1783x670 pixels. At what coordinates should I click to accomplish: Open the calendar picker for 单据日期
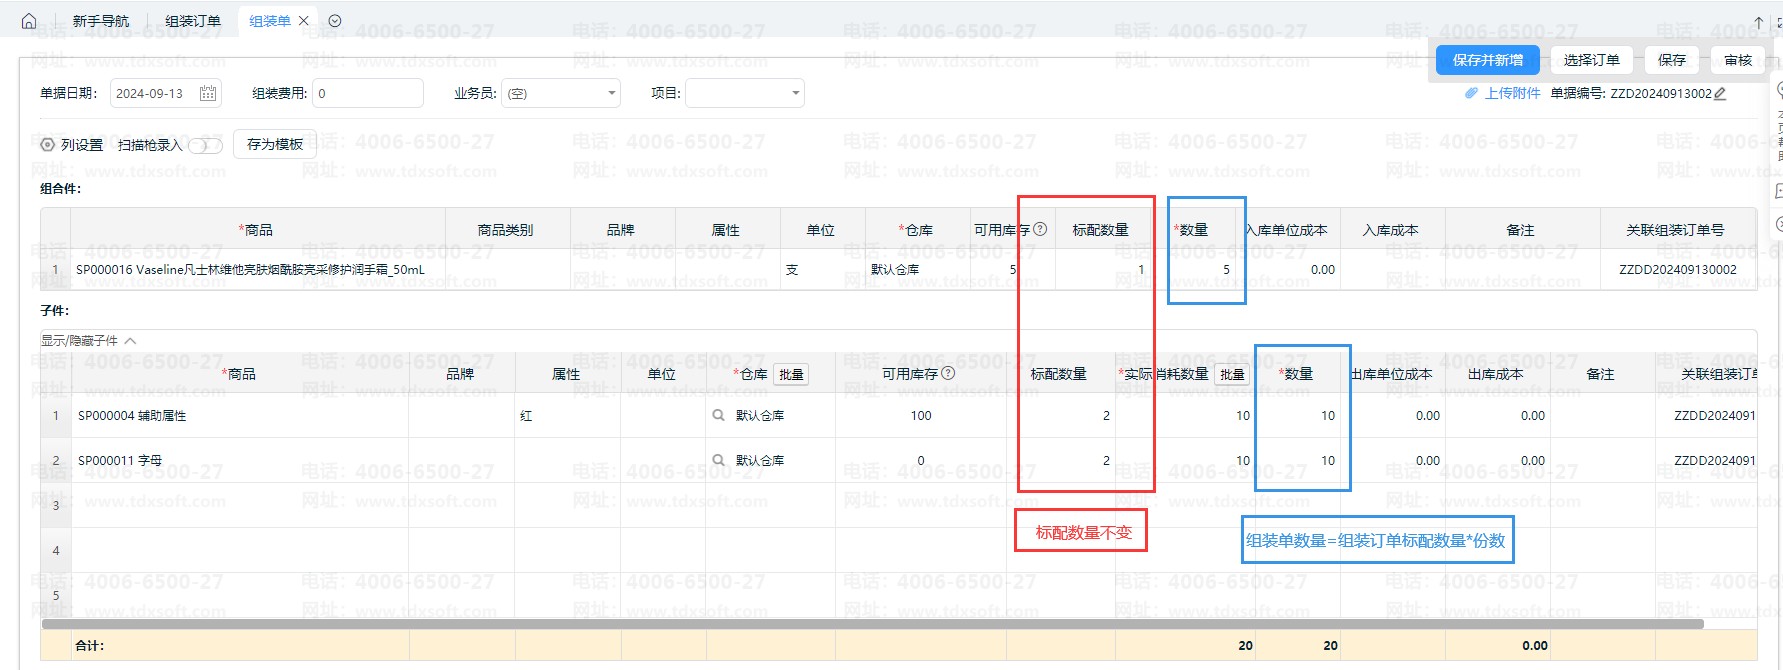point(208,93)
